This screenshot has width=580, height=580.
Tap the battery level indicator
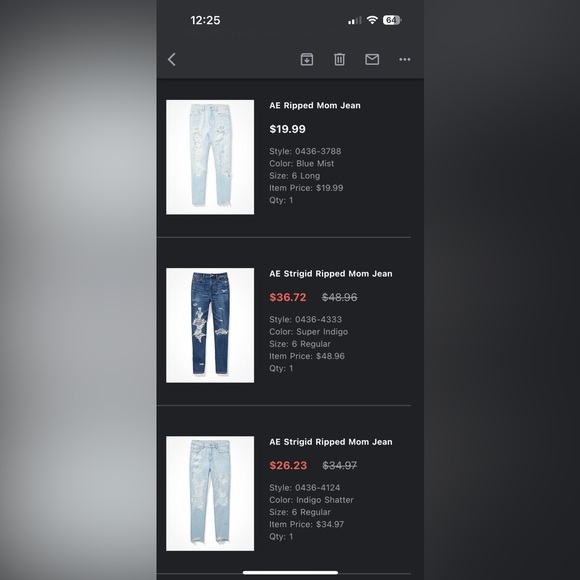click(392, 20)
